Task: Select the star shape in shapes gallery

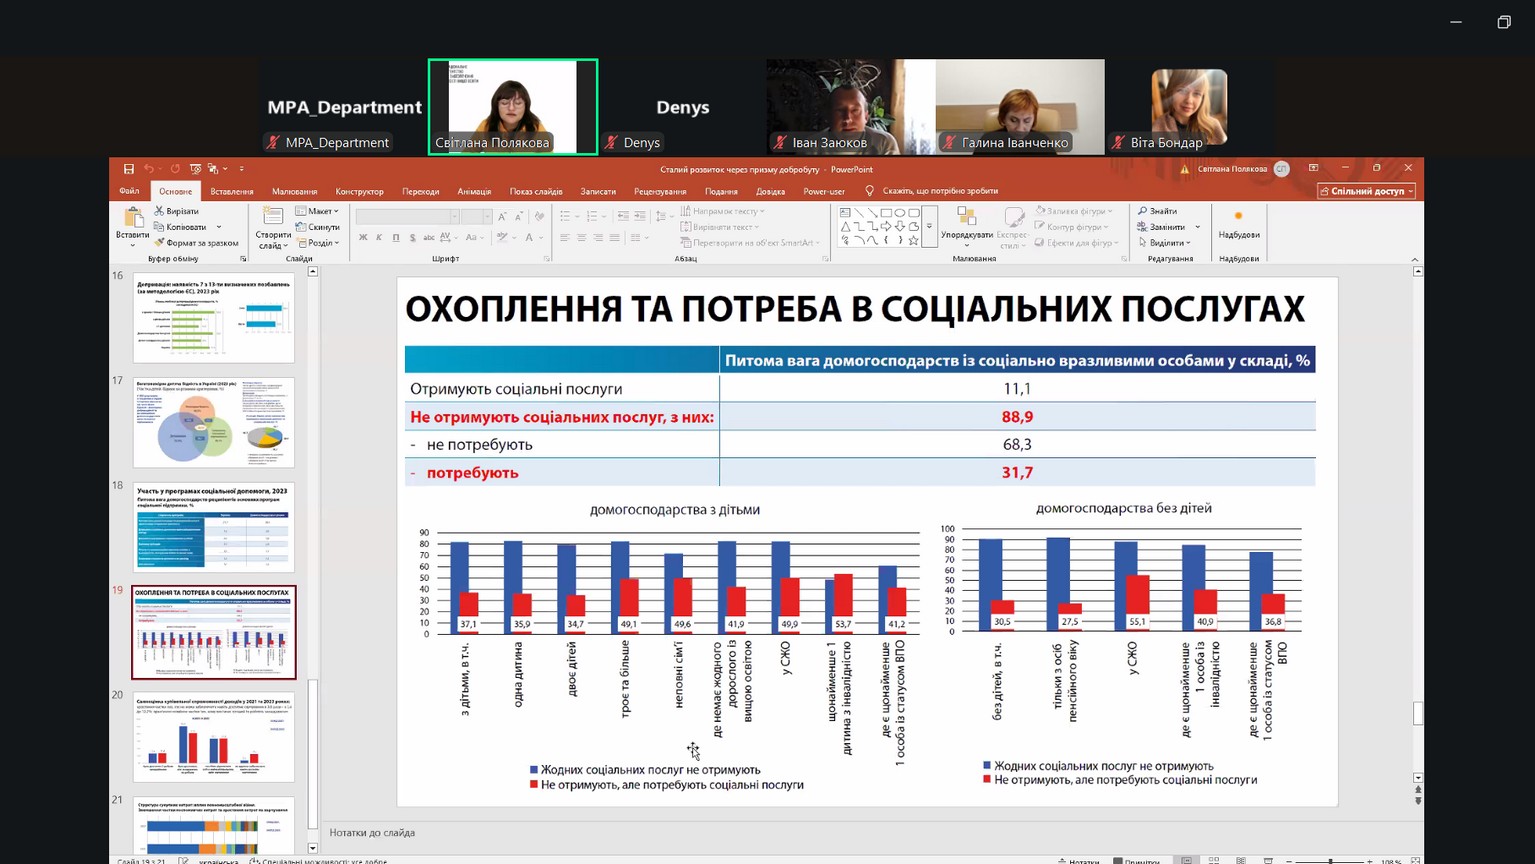Action: click(x=913, y=240)
